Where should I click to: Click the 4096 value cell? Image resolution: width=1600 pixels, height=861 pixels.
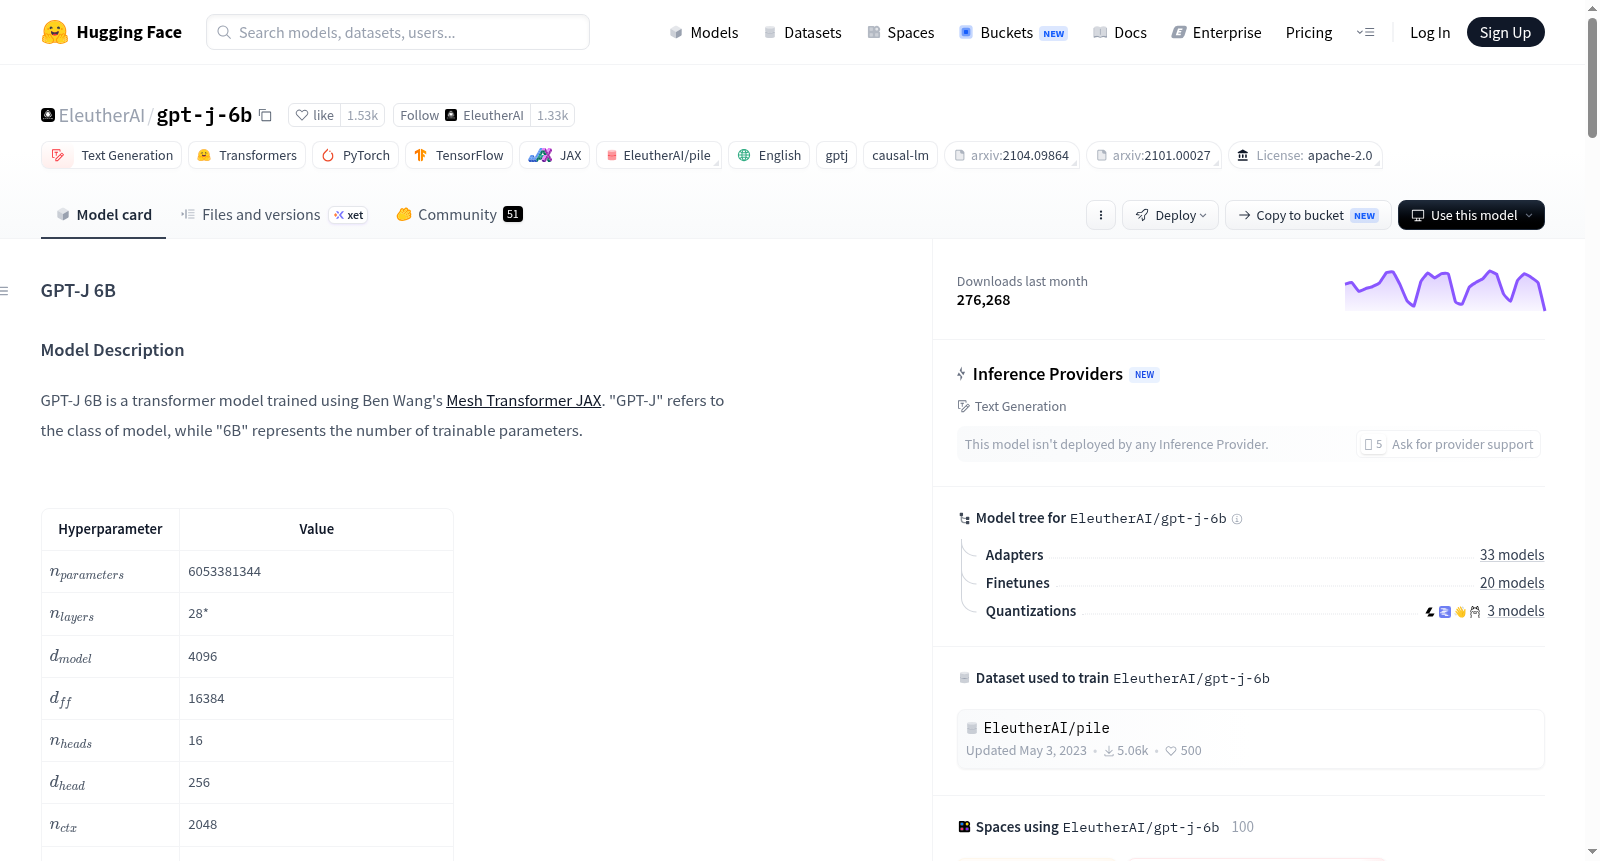[x=316, y=656]
